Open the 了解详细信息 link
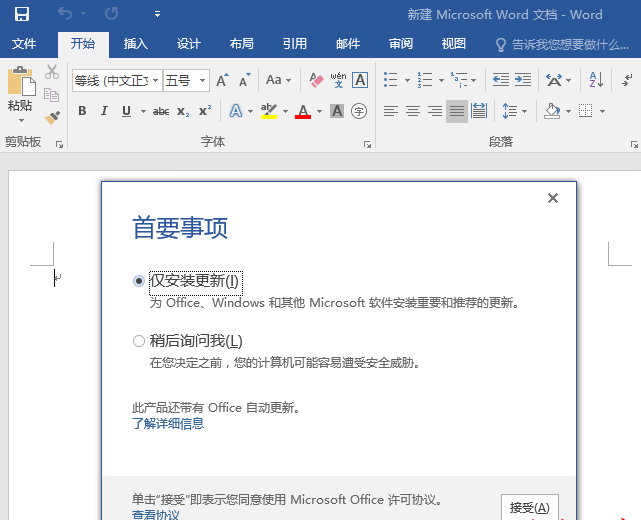Image resolution: width=641 pixels, height=520 pixels. [168, 424]
